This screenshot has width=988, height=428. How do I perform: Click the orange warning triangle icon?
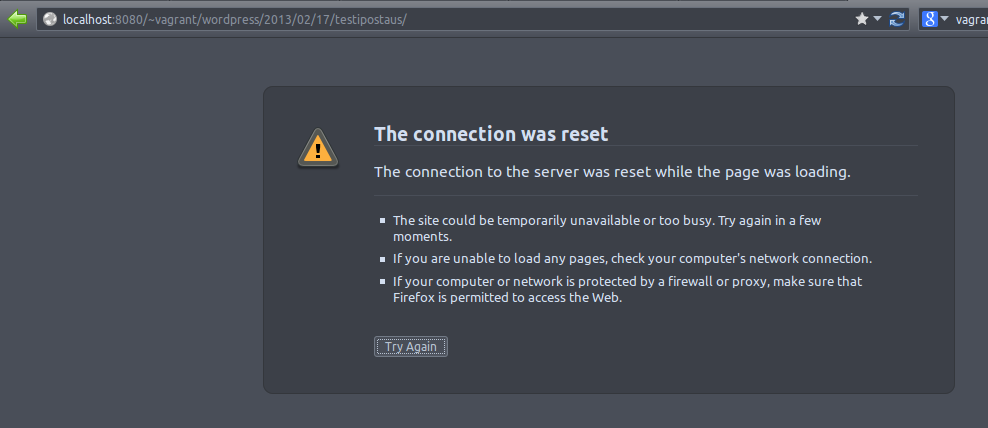tap(318, 149)
